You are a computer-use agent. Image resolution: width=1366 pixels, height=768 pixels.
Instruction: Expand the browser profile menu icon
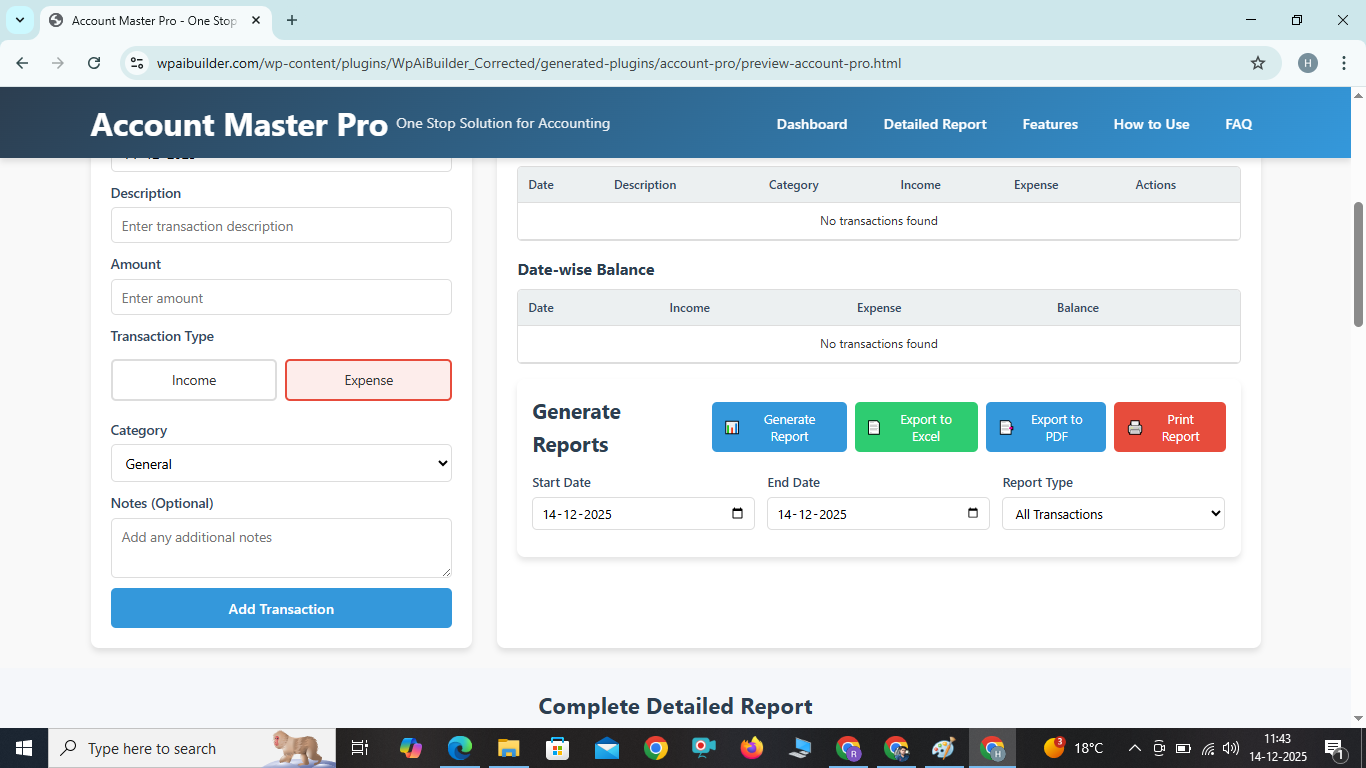pyautogui.click(x=1307, y=62)
